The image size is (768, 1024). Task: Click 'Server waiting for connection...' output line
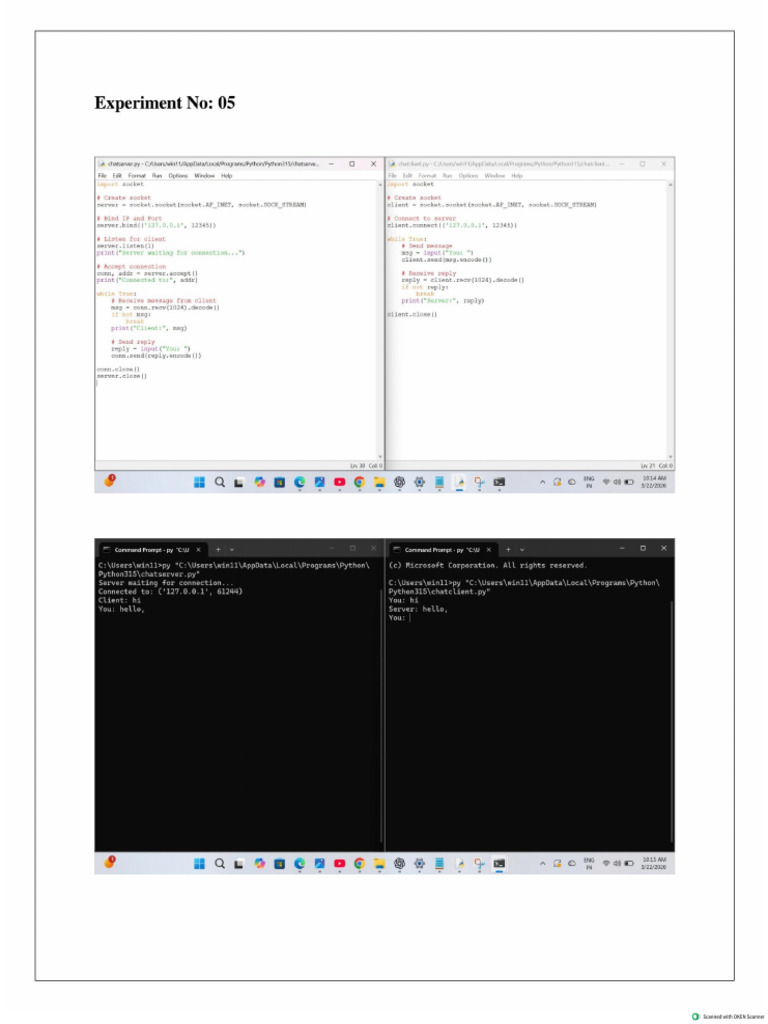(x=166, y=583)
